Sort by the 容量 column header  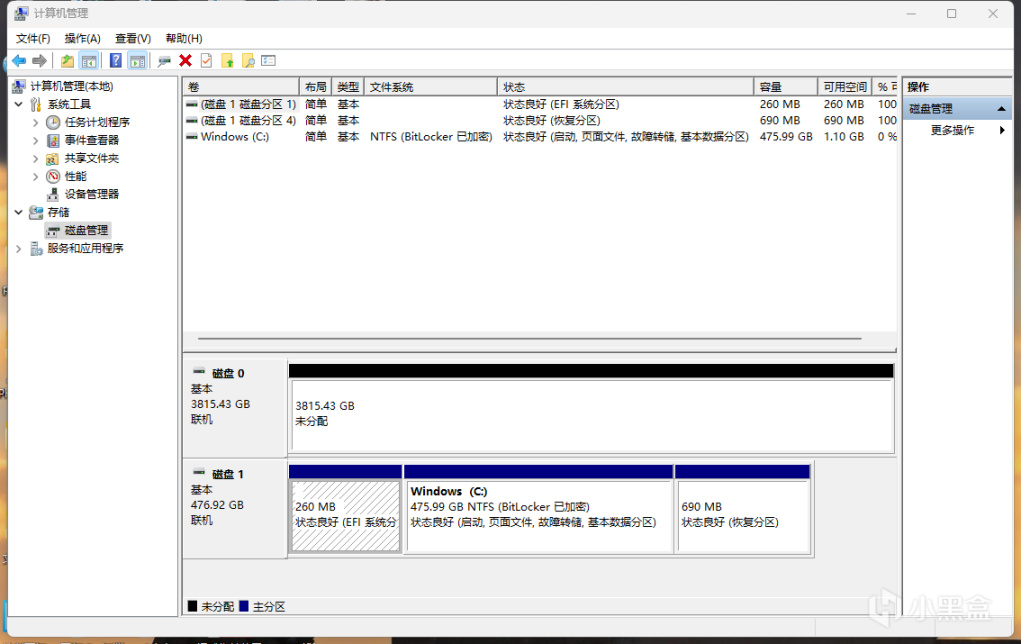pyautogui.click(x=785, y=87)
